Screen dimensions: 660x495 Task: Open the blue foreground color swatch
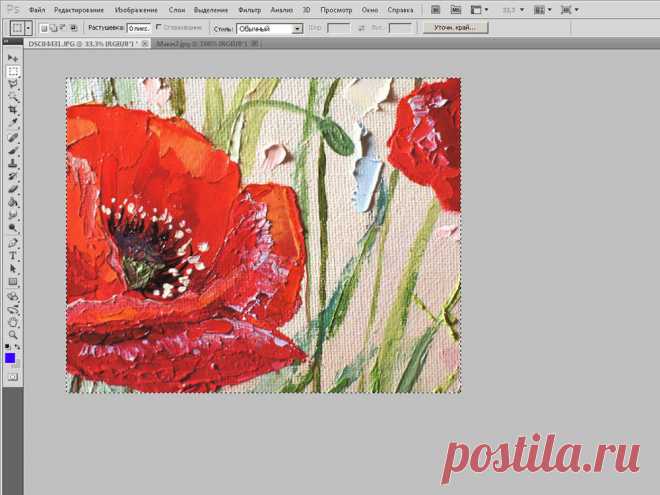click(10, 358)
